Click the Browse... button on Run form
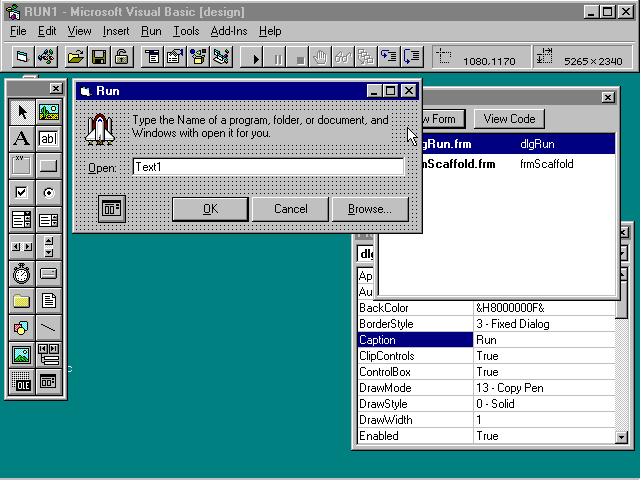 point(371,209)
